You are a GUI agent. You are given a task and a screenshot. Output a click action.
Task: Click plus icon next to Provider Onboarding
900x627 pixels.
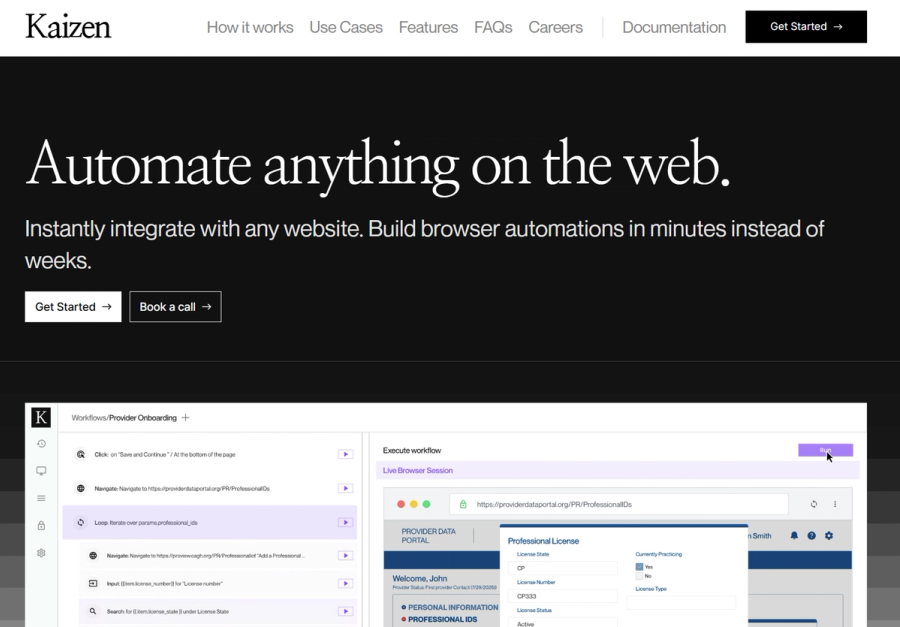tap(185, 417)
